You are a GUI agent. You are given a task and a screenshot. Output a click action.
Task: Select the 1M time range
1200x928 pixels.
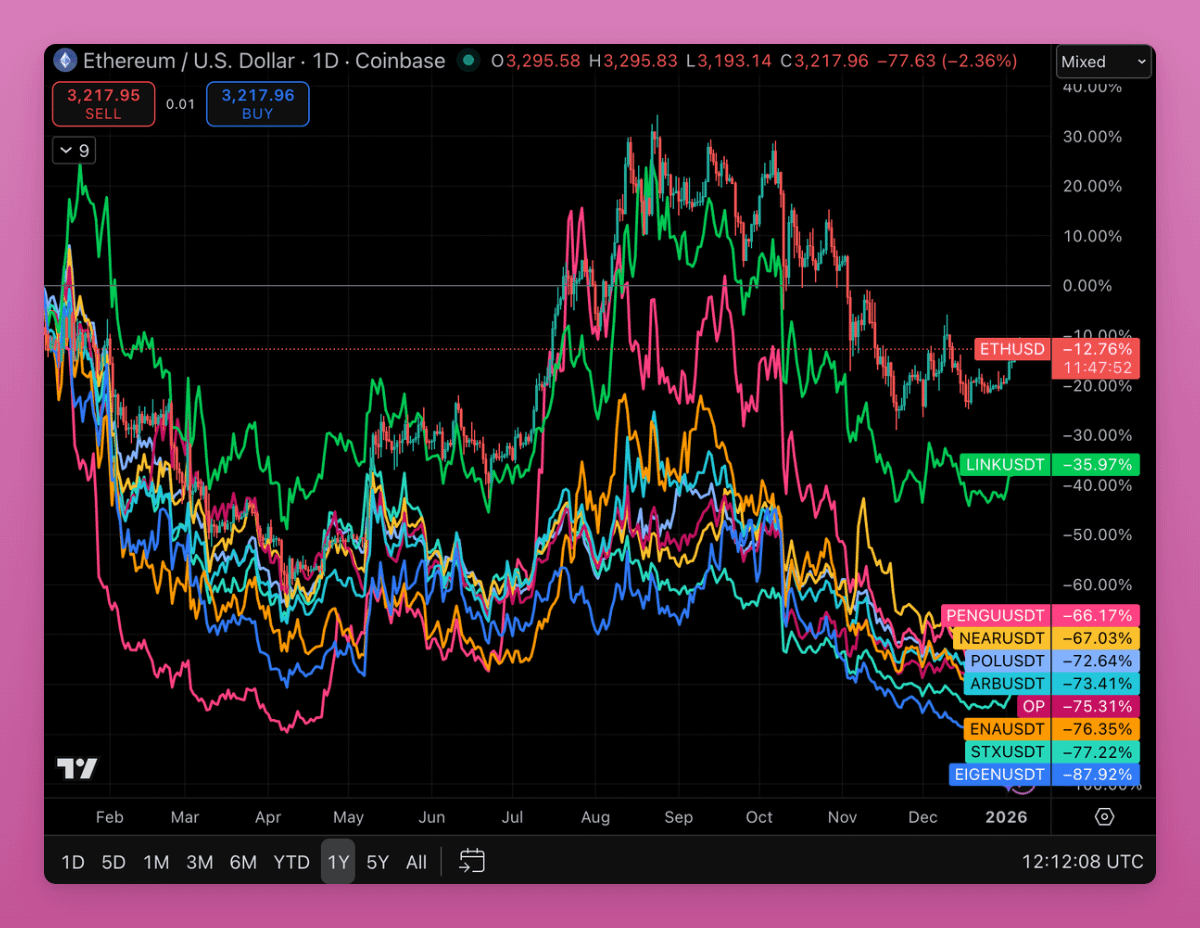(156, 862)
